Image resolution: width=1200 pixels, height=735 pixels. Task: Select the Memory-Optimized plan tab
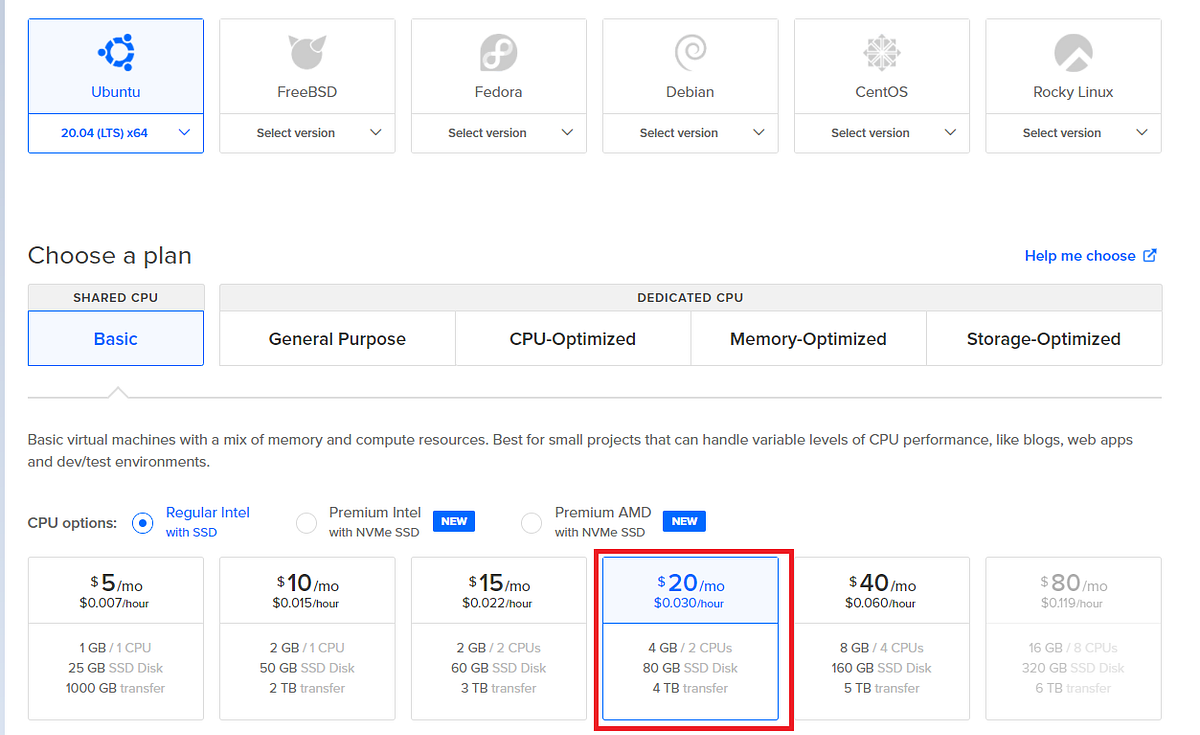[808, 338]
